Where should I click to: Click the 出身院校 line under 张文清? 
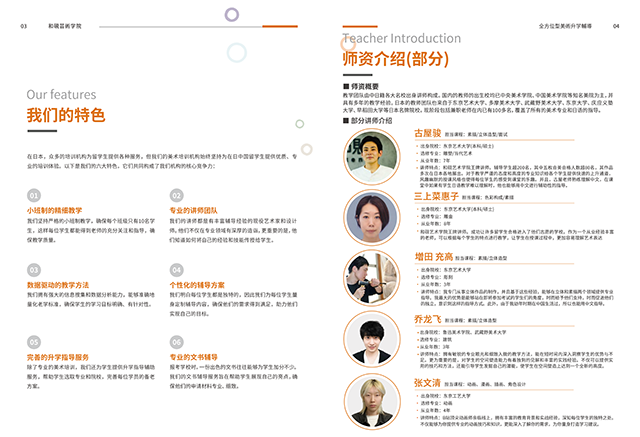(x=445, y=396)
